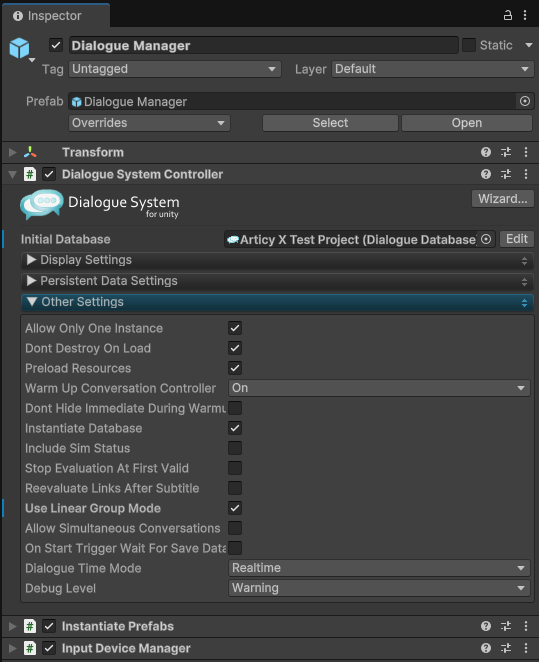
Task: Open Input Device Manager help icon
Action: tap(486, 648)
